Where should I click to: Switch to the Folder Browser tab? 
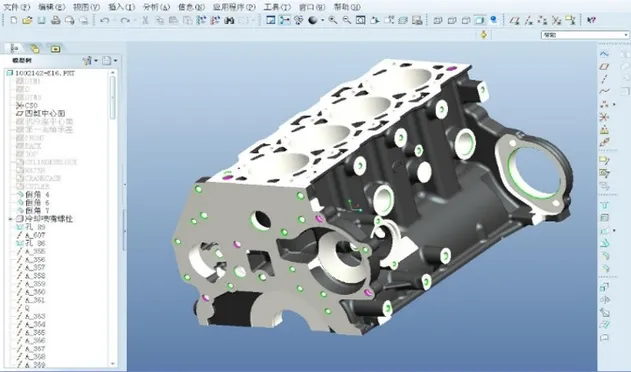coord(35,49)
